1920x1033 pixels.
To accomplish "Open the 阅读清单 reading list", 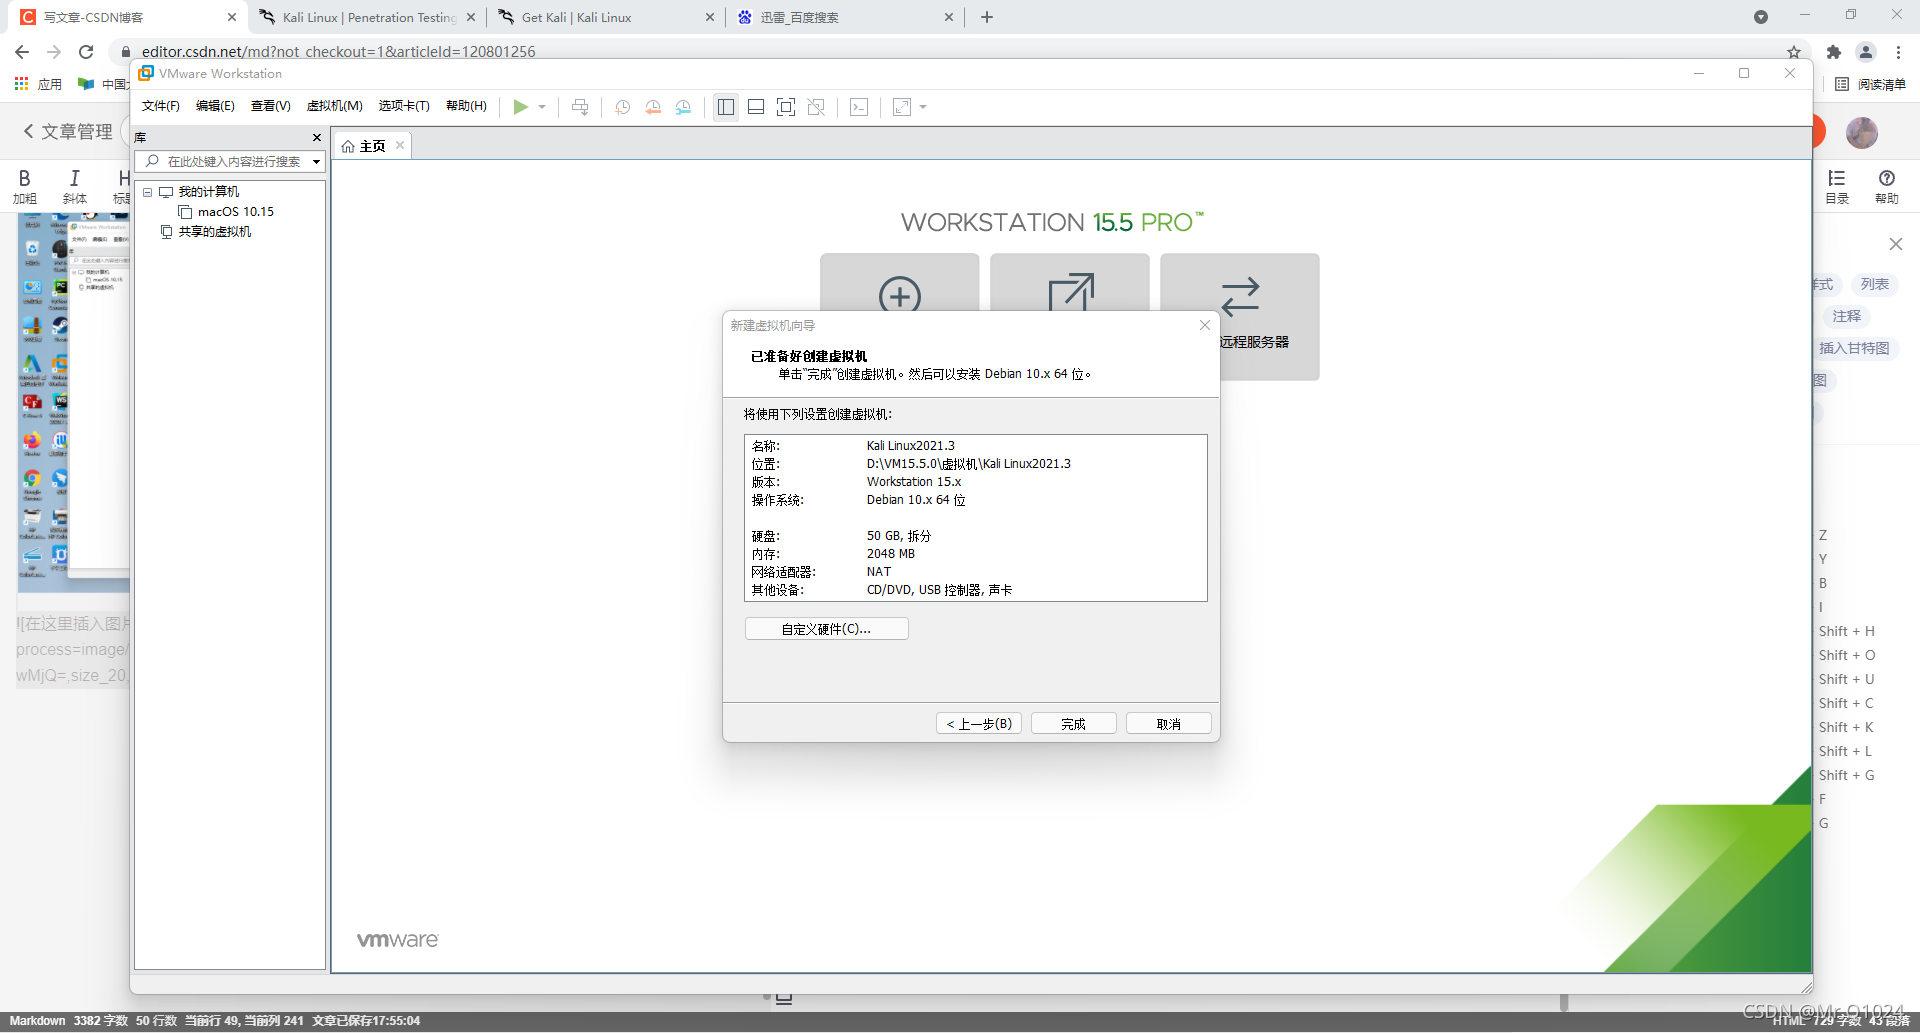I will (x=1871, y=84).
